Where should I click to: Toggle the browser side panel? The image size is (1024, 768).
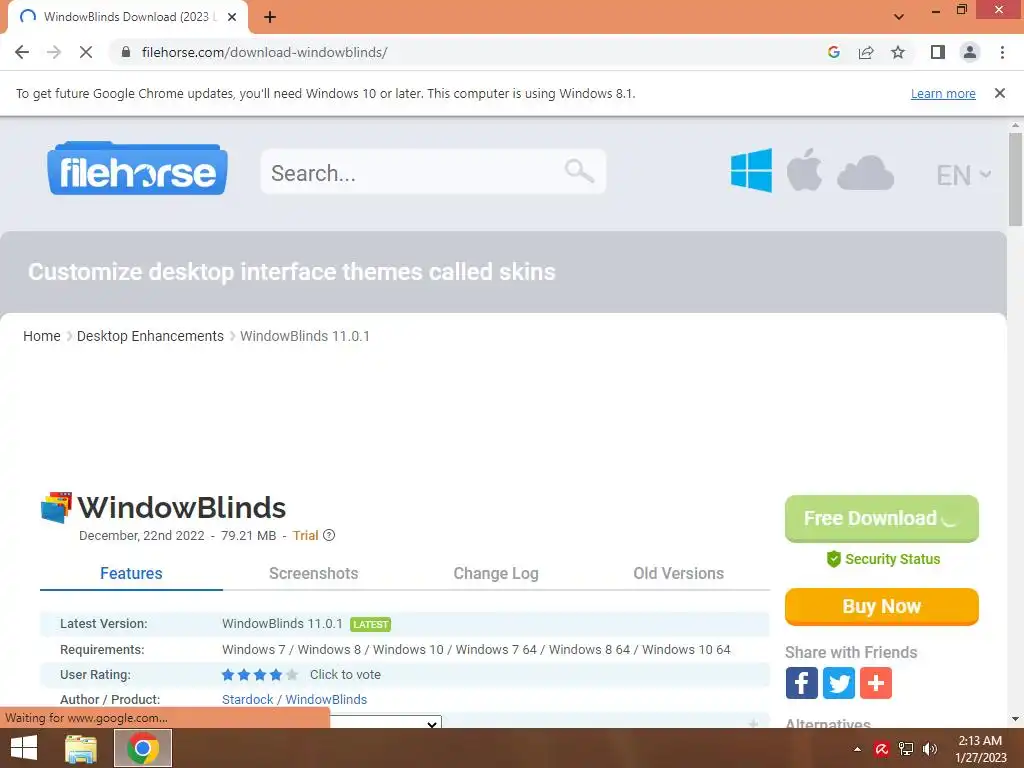(938, 52)
